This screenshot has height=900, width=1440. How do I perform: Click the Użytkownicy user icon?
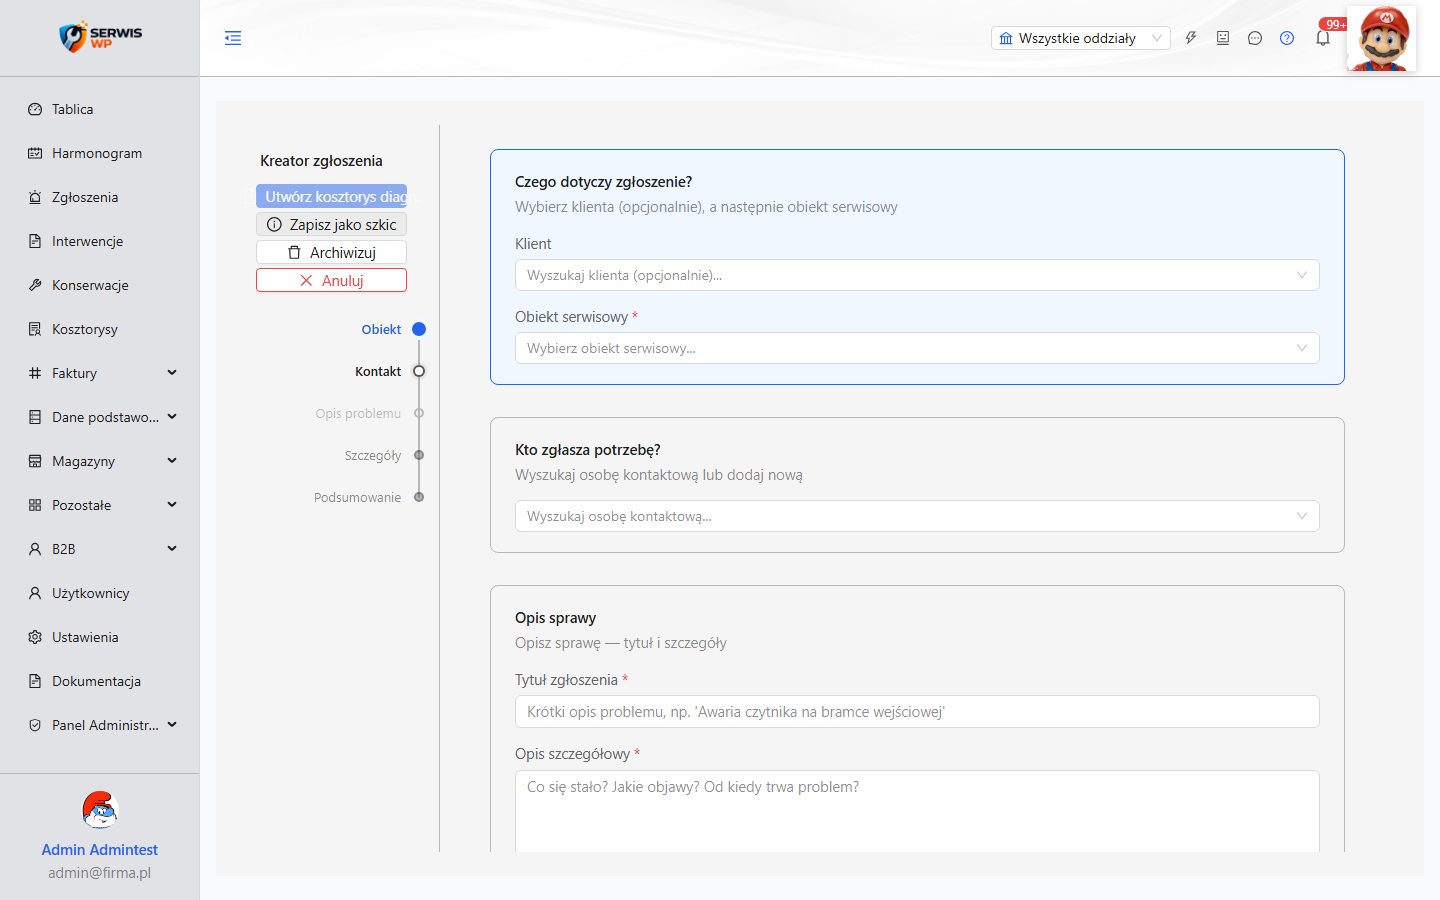tap(35, 593)
